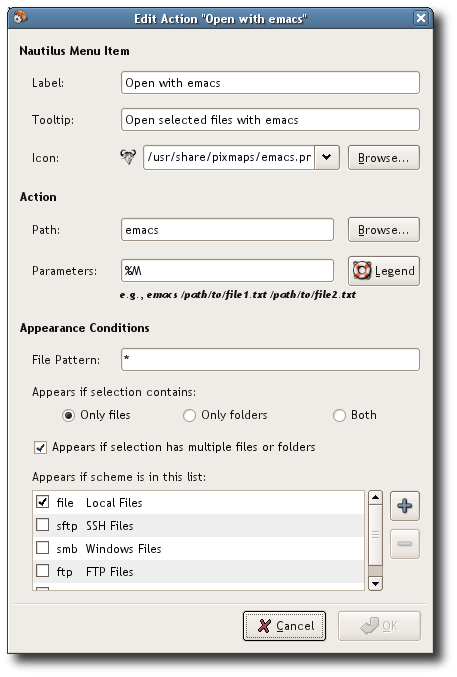
Task: Choose the Both radio option
Action: [339, 415]
